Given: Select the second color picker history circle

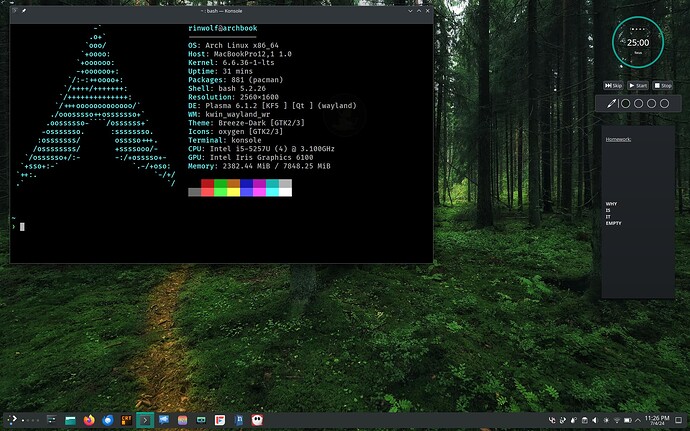Looking at the screenshot, I should [639, 103].
